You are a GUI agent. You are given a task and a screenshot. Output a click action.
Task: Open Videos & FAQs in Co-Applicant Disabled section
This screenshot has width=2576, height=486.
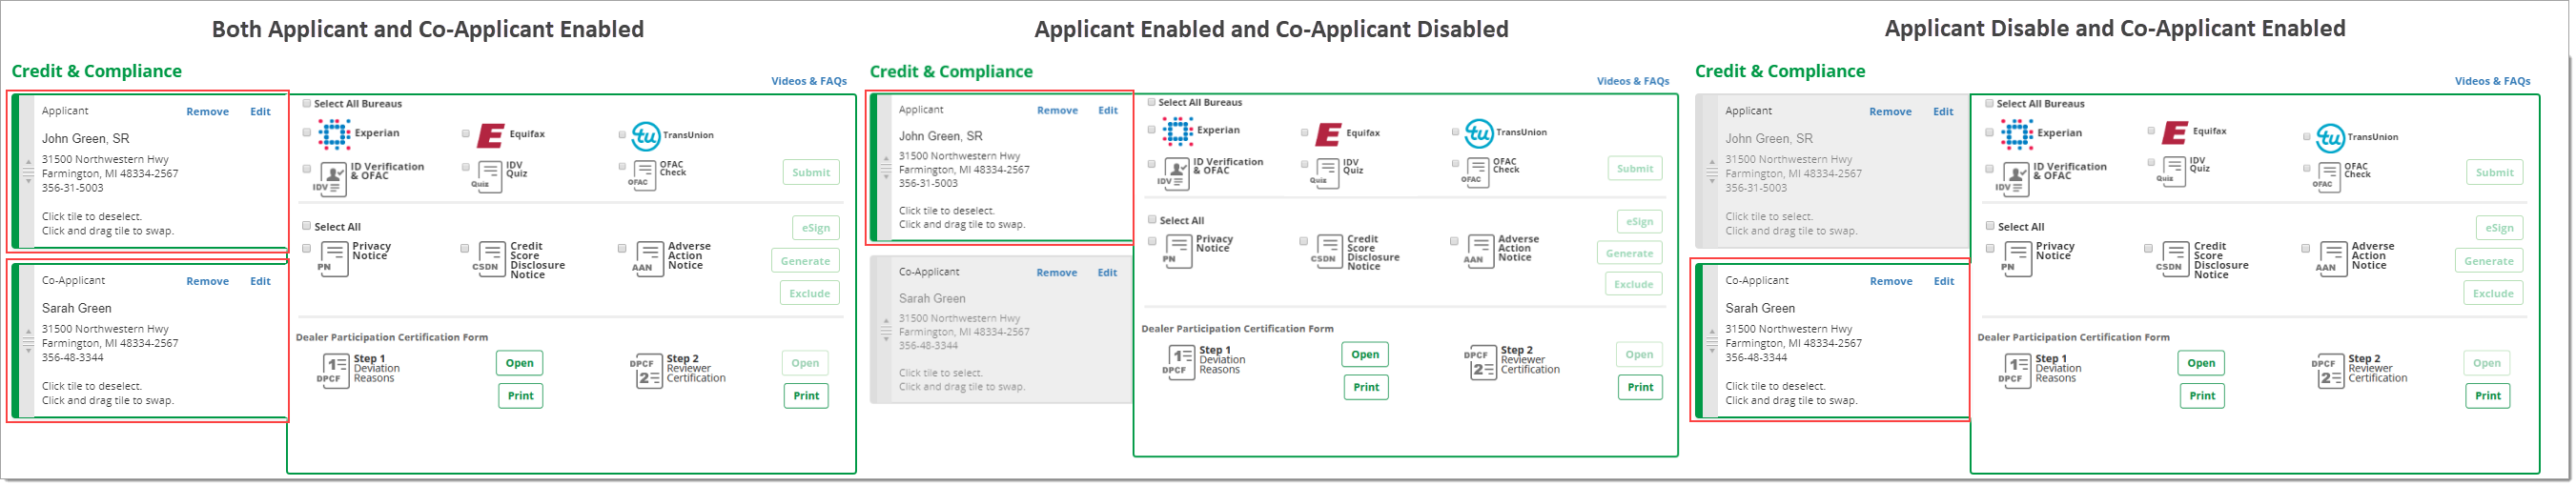tap(1633, 81)
